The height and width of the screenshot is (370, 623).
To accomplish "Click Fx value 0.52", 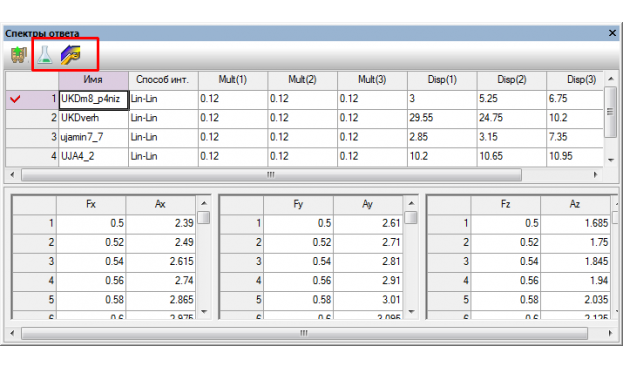I will [91, 242].
